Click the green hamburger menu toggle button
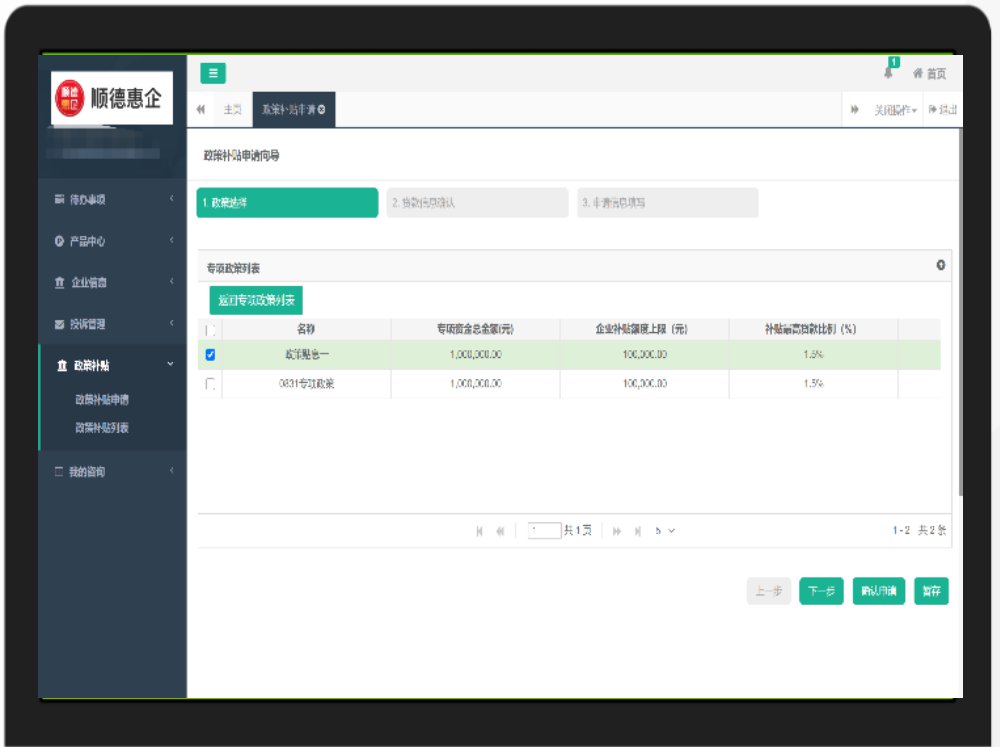 click(x=213, y=73)
